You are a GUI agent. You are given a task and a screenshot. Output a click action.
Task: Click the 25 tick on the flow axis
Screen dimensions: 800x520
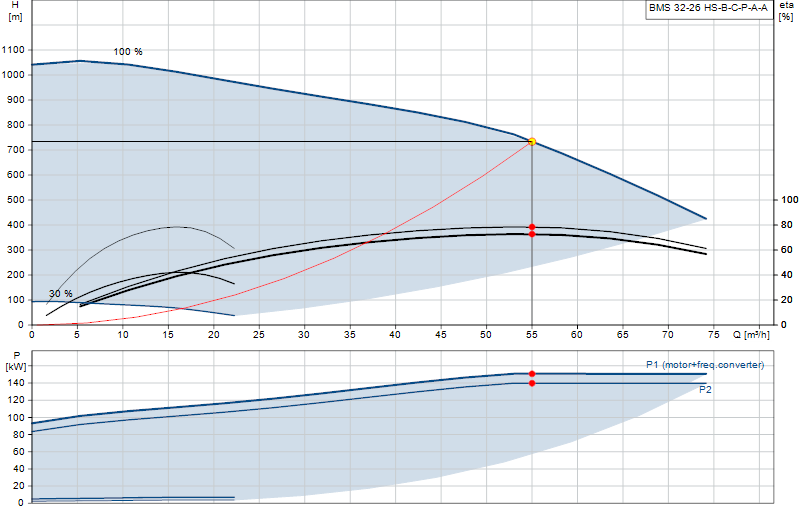pyautogui.click(x=259, y=335)
